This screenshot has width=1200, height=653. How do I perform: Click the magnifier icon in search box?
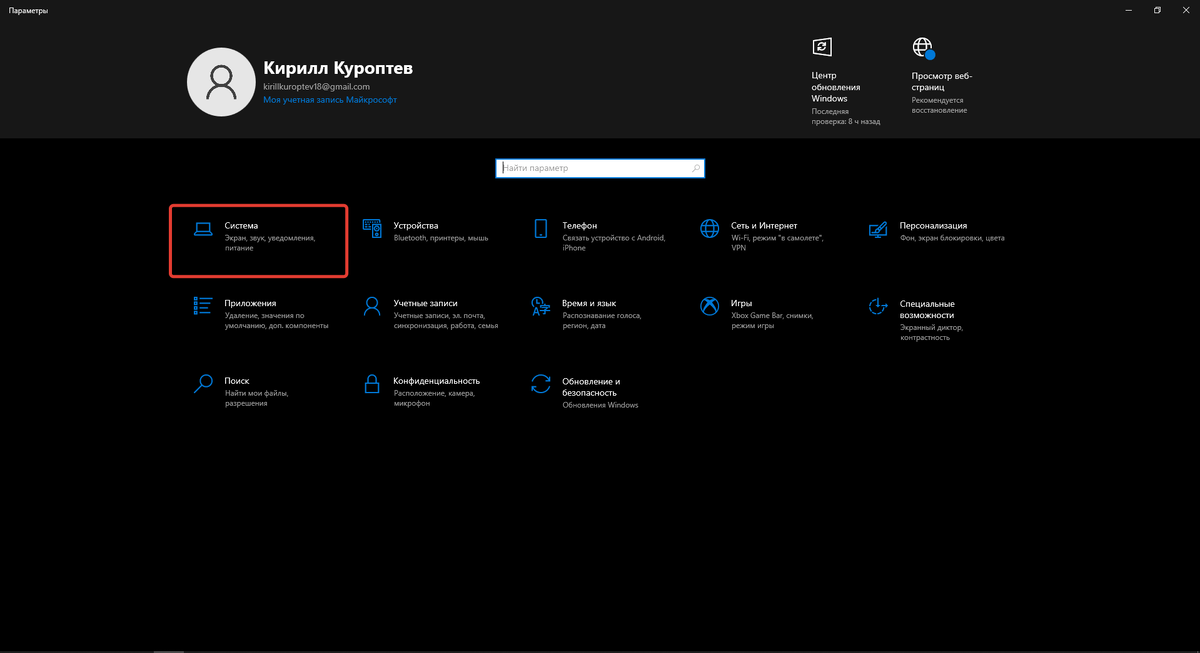(x=697, y=168)
